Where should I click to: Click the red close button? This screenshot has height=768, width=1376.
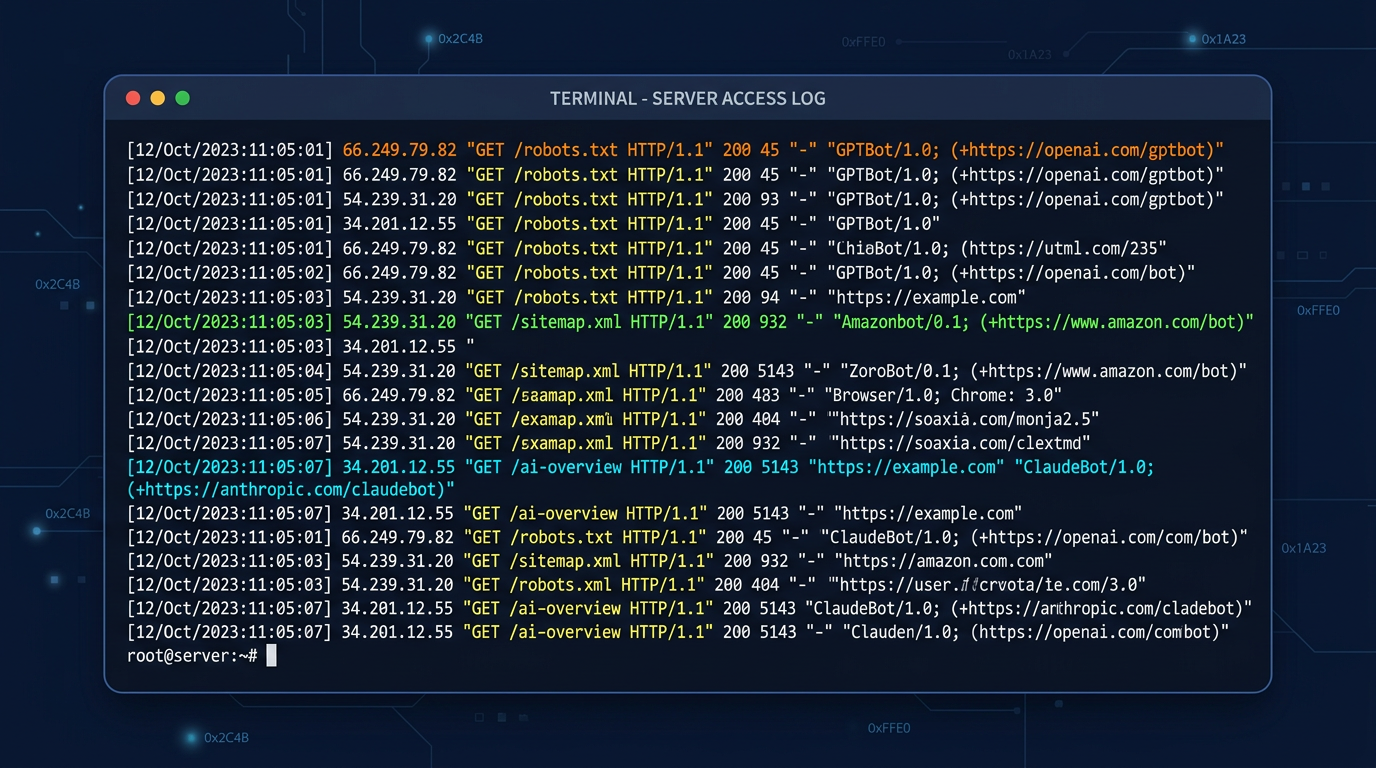tap(132, 98)
